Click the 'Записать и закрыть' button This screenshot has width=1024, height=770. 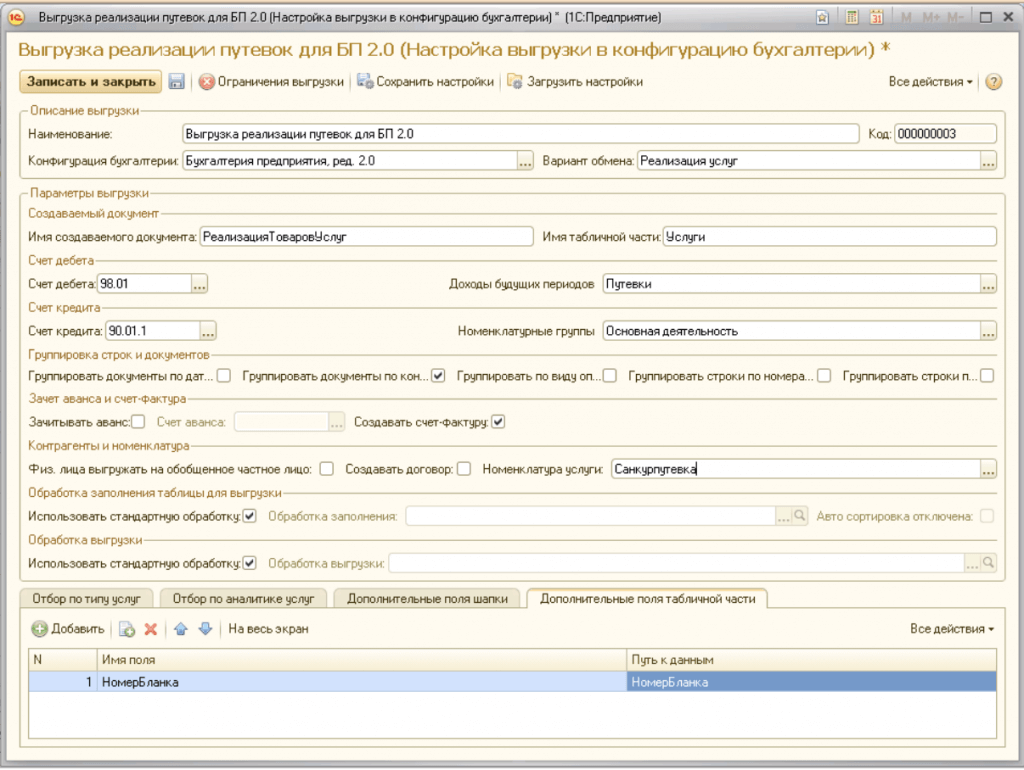click(89, 82)
